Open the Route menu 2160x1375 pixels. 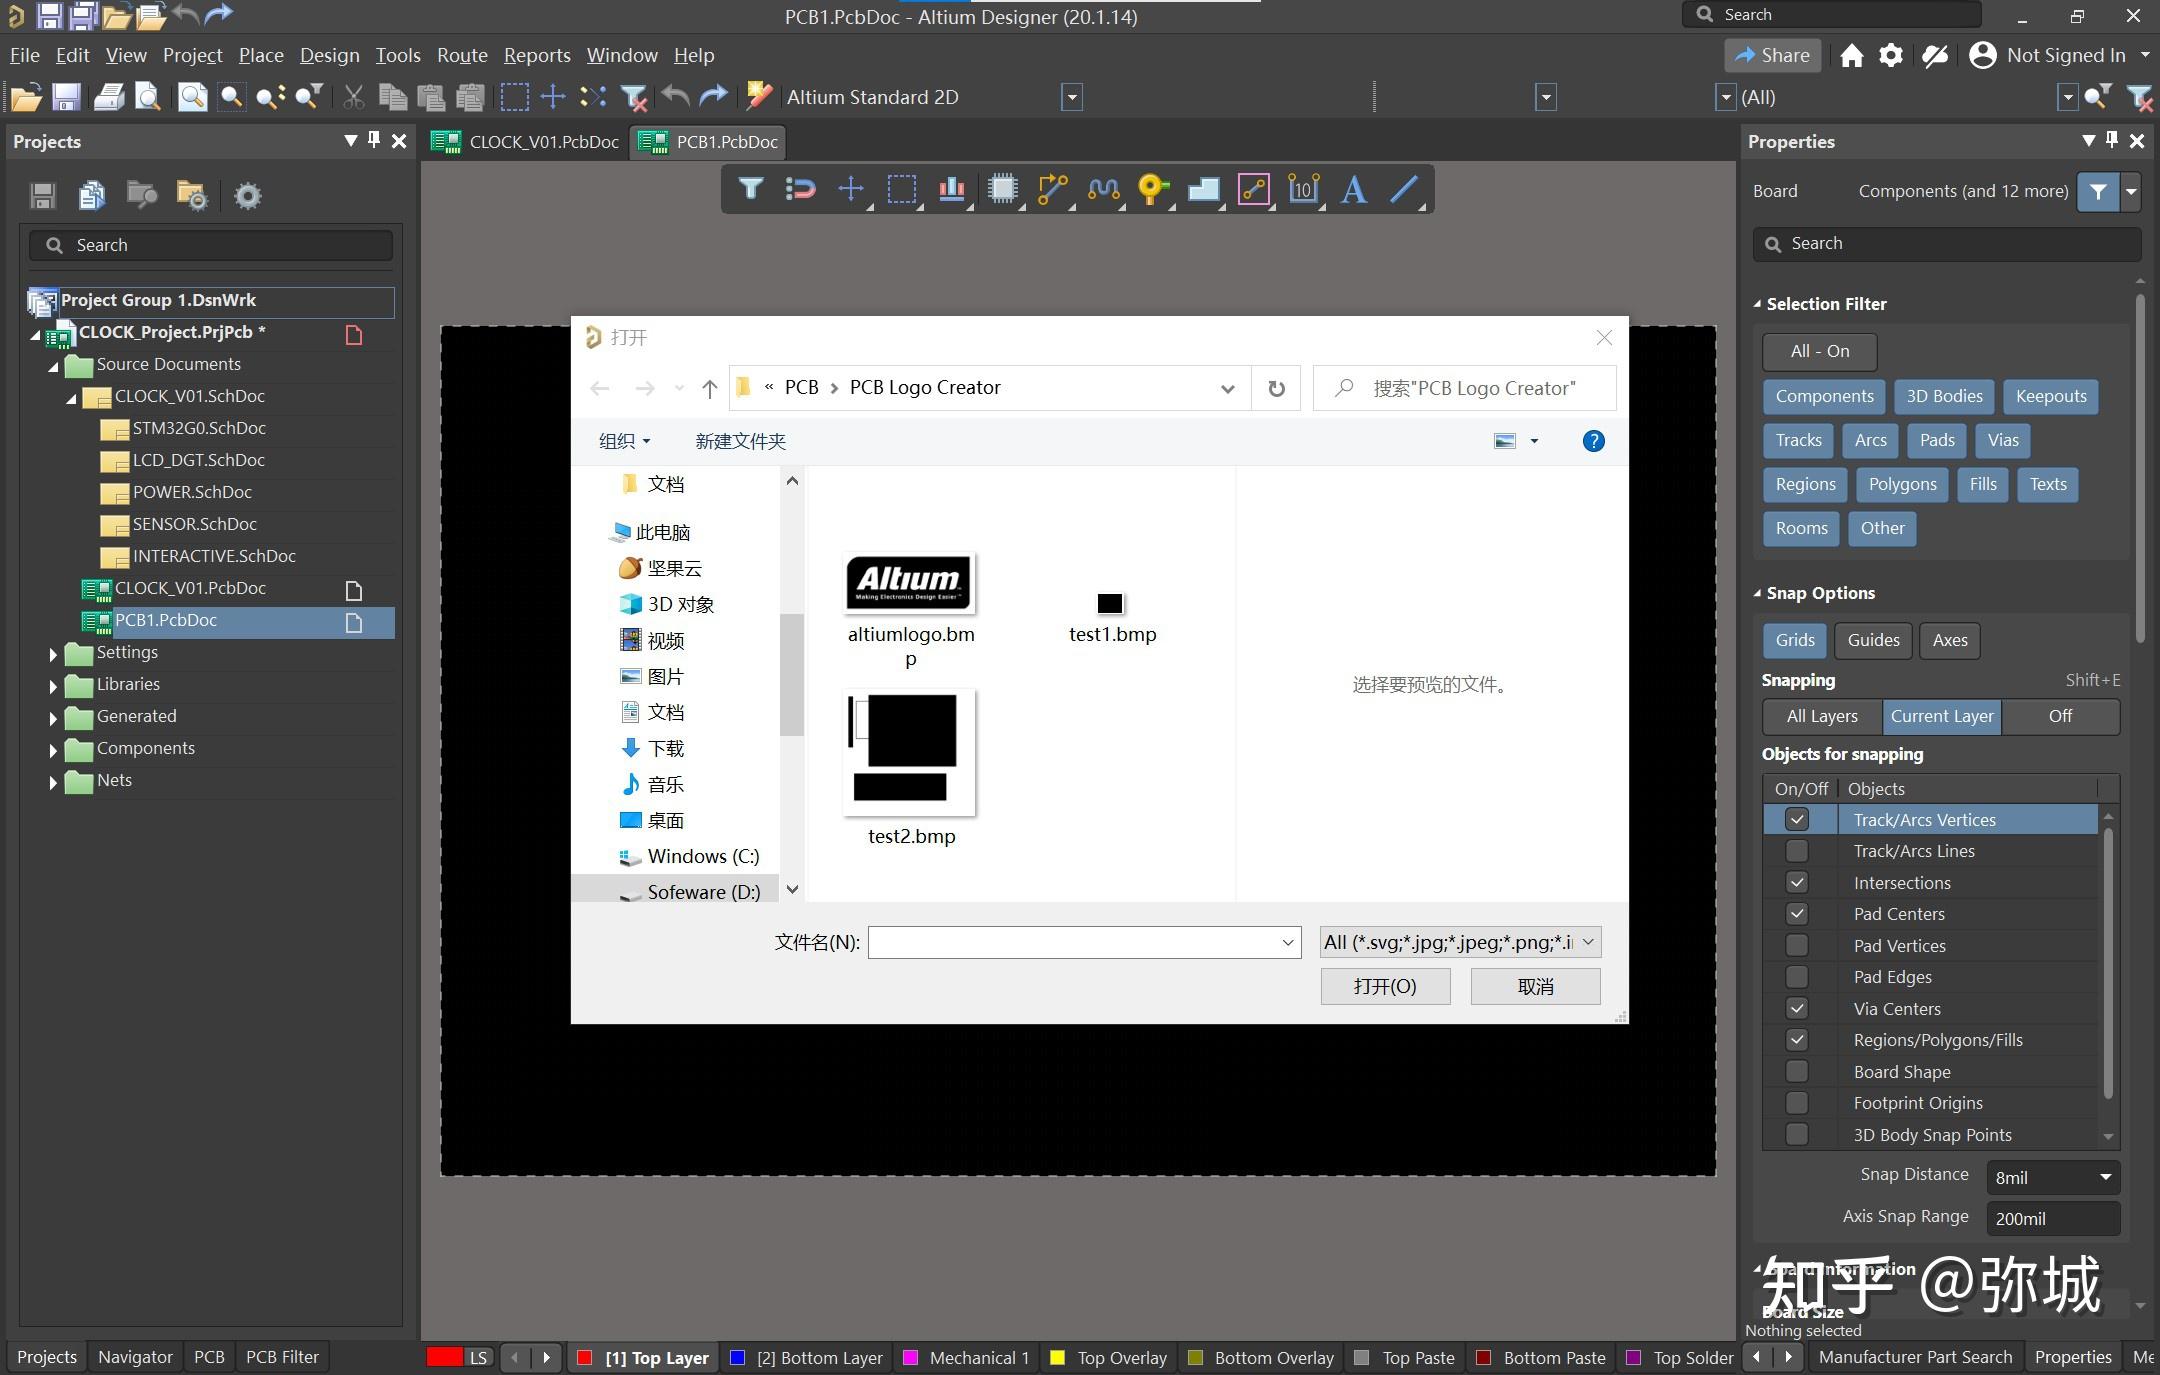462,56
